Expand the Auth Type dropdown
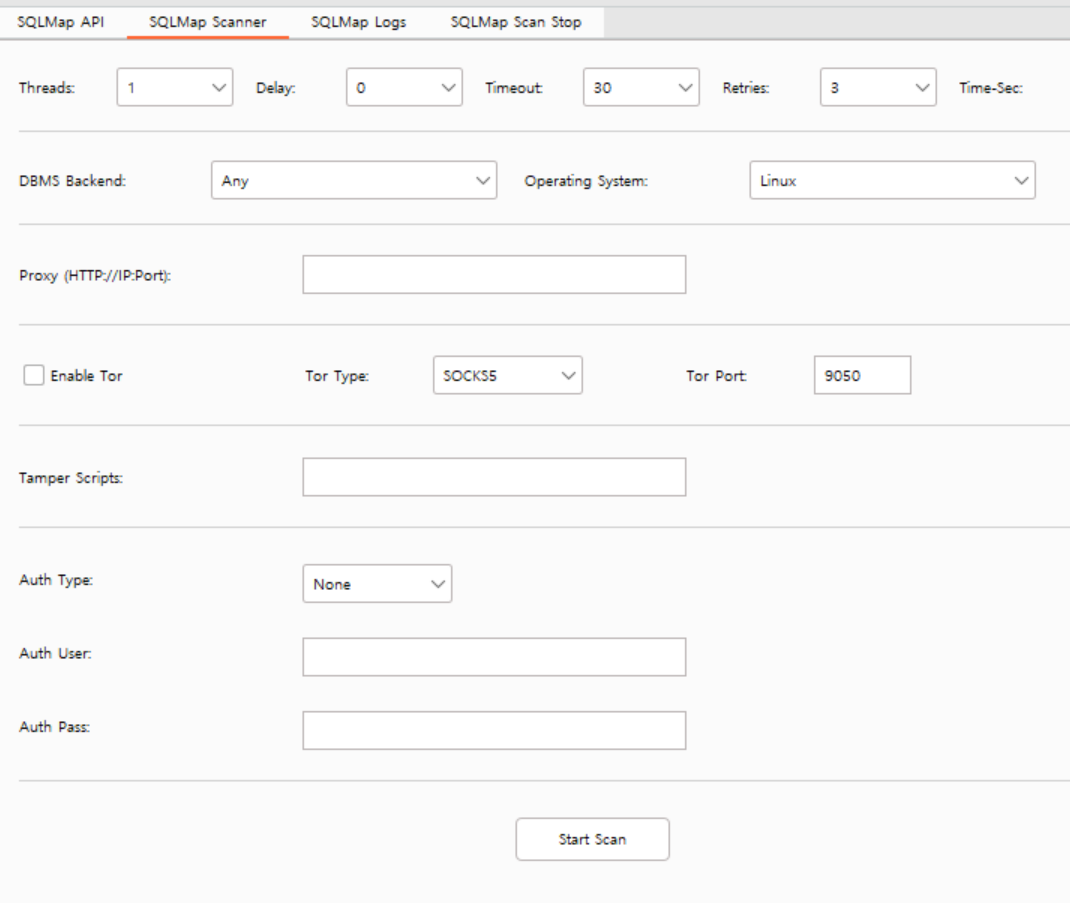The height and width of the screenshot is (903, 1070). [377, 584]
